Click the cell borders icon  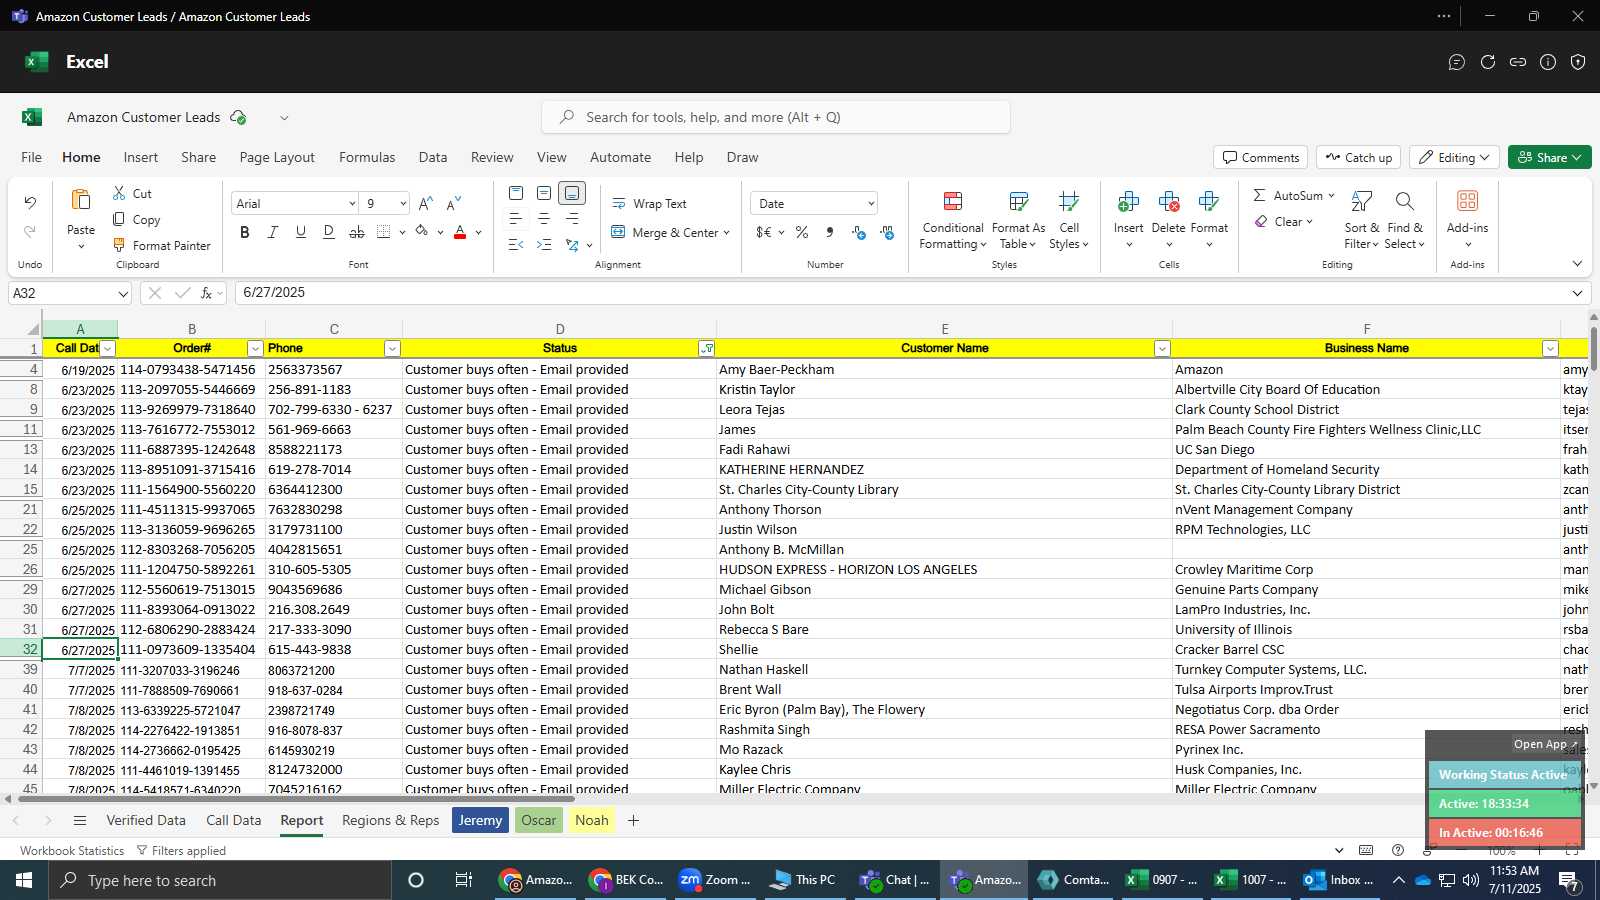[x=384, y=232]
